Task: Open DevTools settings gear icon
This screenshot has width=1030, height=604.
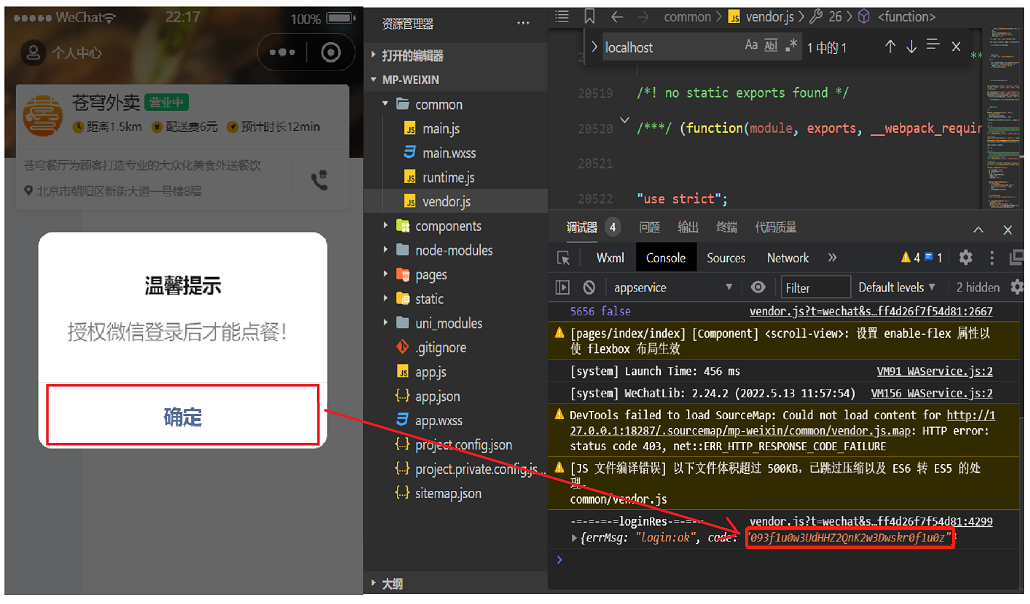Action: 965,258
